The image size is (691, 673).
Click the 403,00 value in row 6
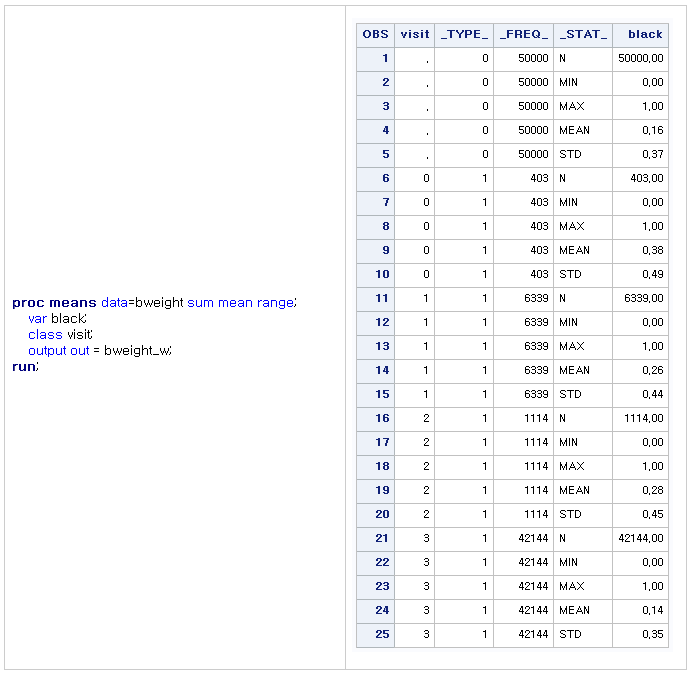click(x=646, y=178)
